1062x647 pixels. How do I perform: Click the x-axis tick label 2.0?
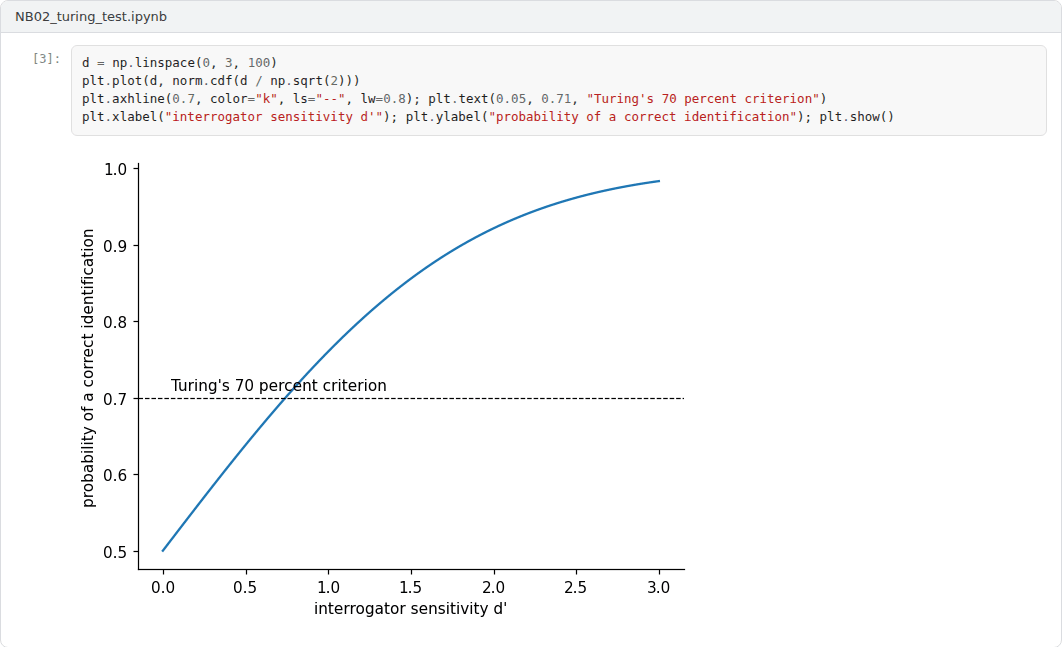point(494,587)
